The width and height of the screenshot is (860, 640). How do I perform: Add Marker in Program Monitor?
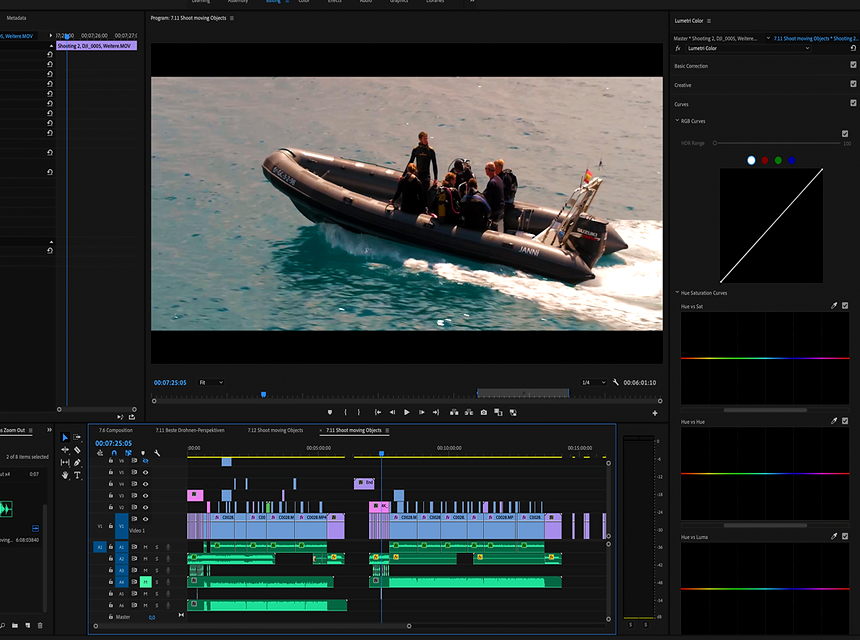[330, 412]
